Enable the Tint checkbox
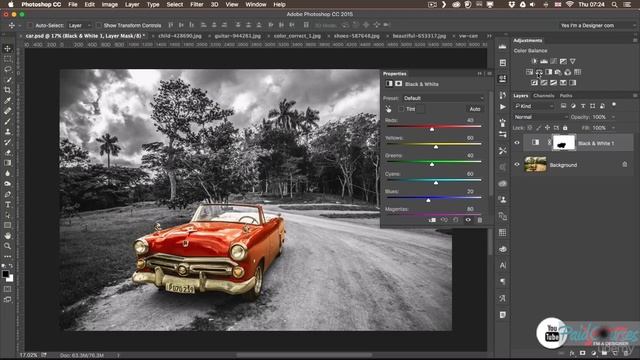640x360 pixels. [401, 109]
